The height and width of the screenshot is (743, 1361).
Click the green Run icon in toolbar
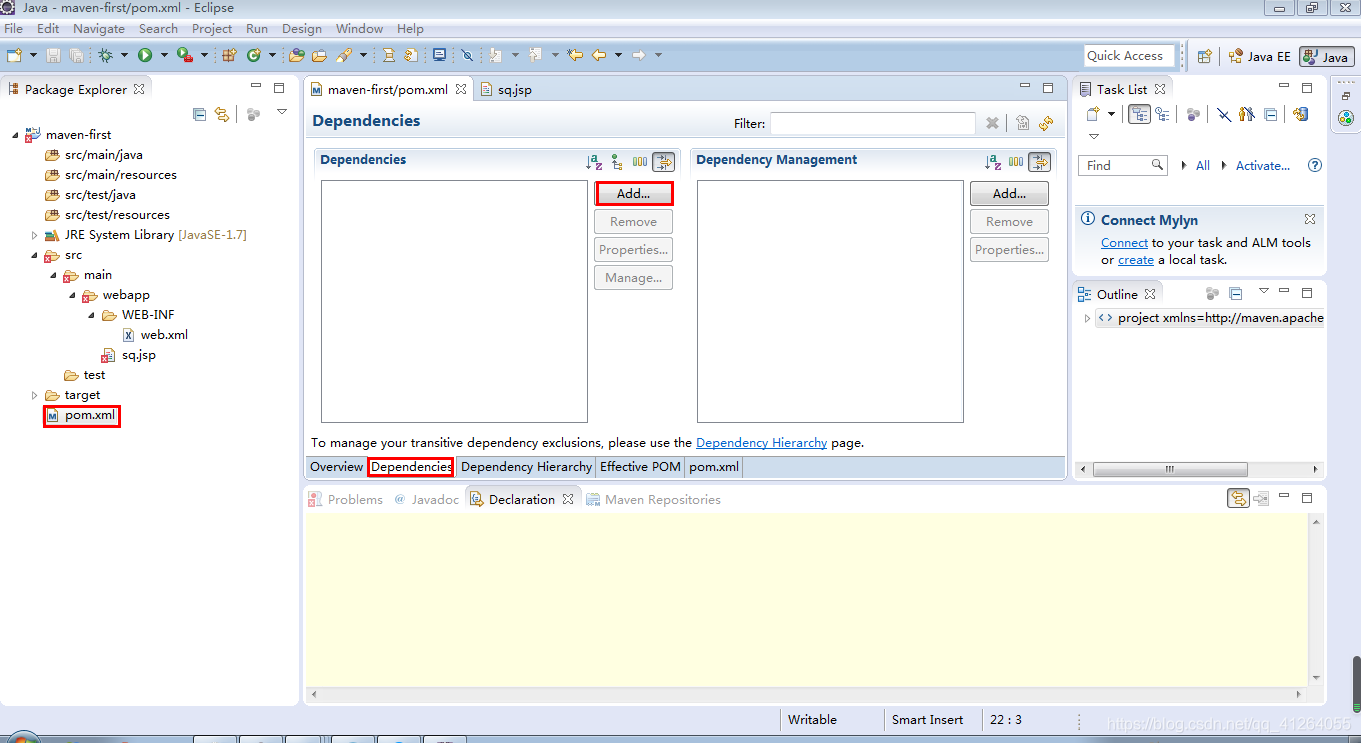pyautogui.click(x=145, y=55)
